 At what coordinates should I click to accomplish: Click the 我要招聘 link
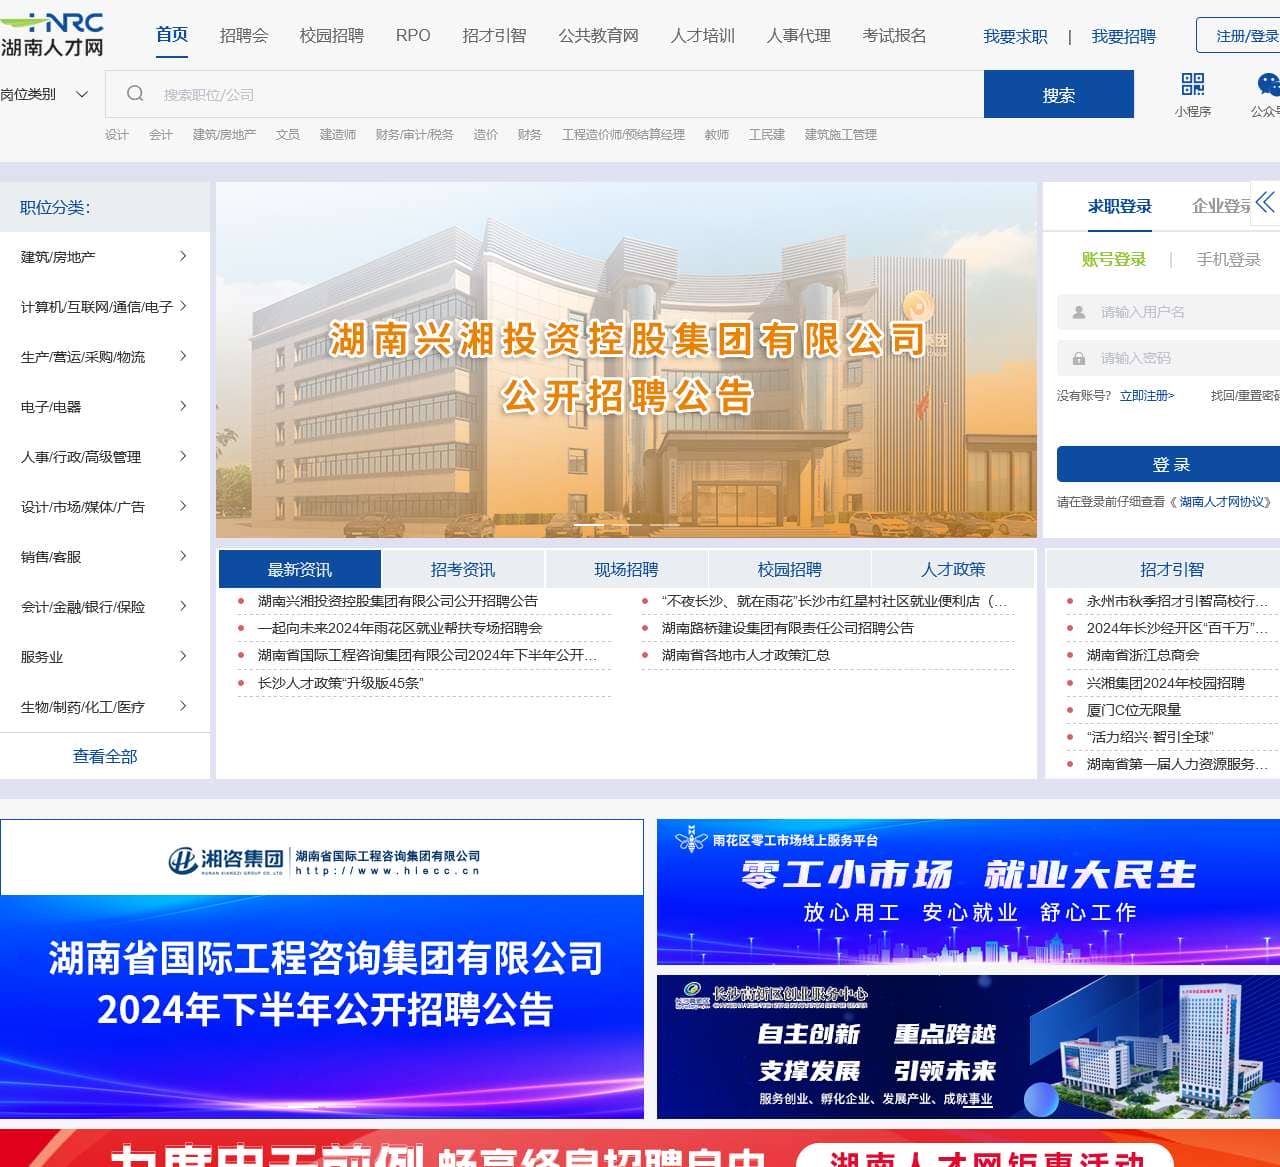coord(1123,36)
